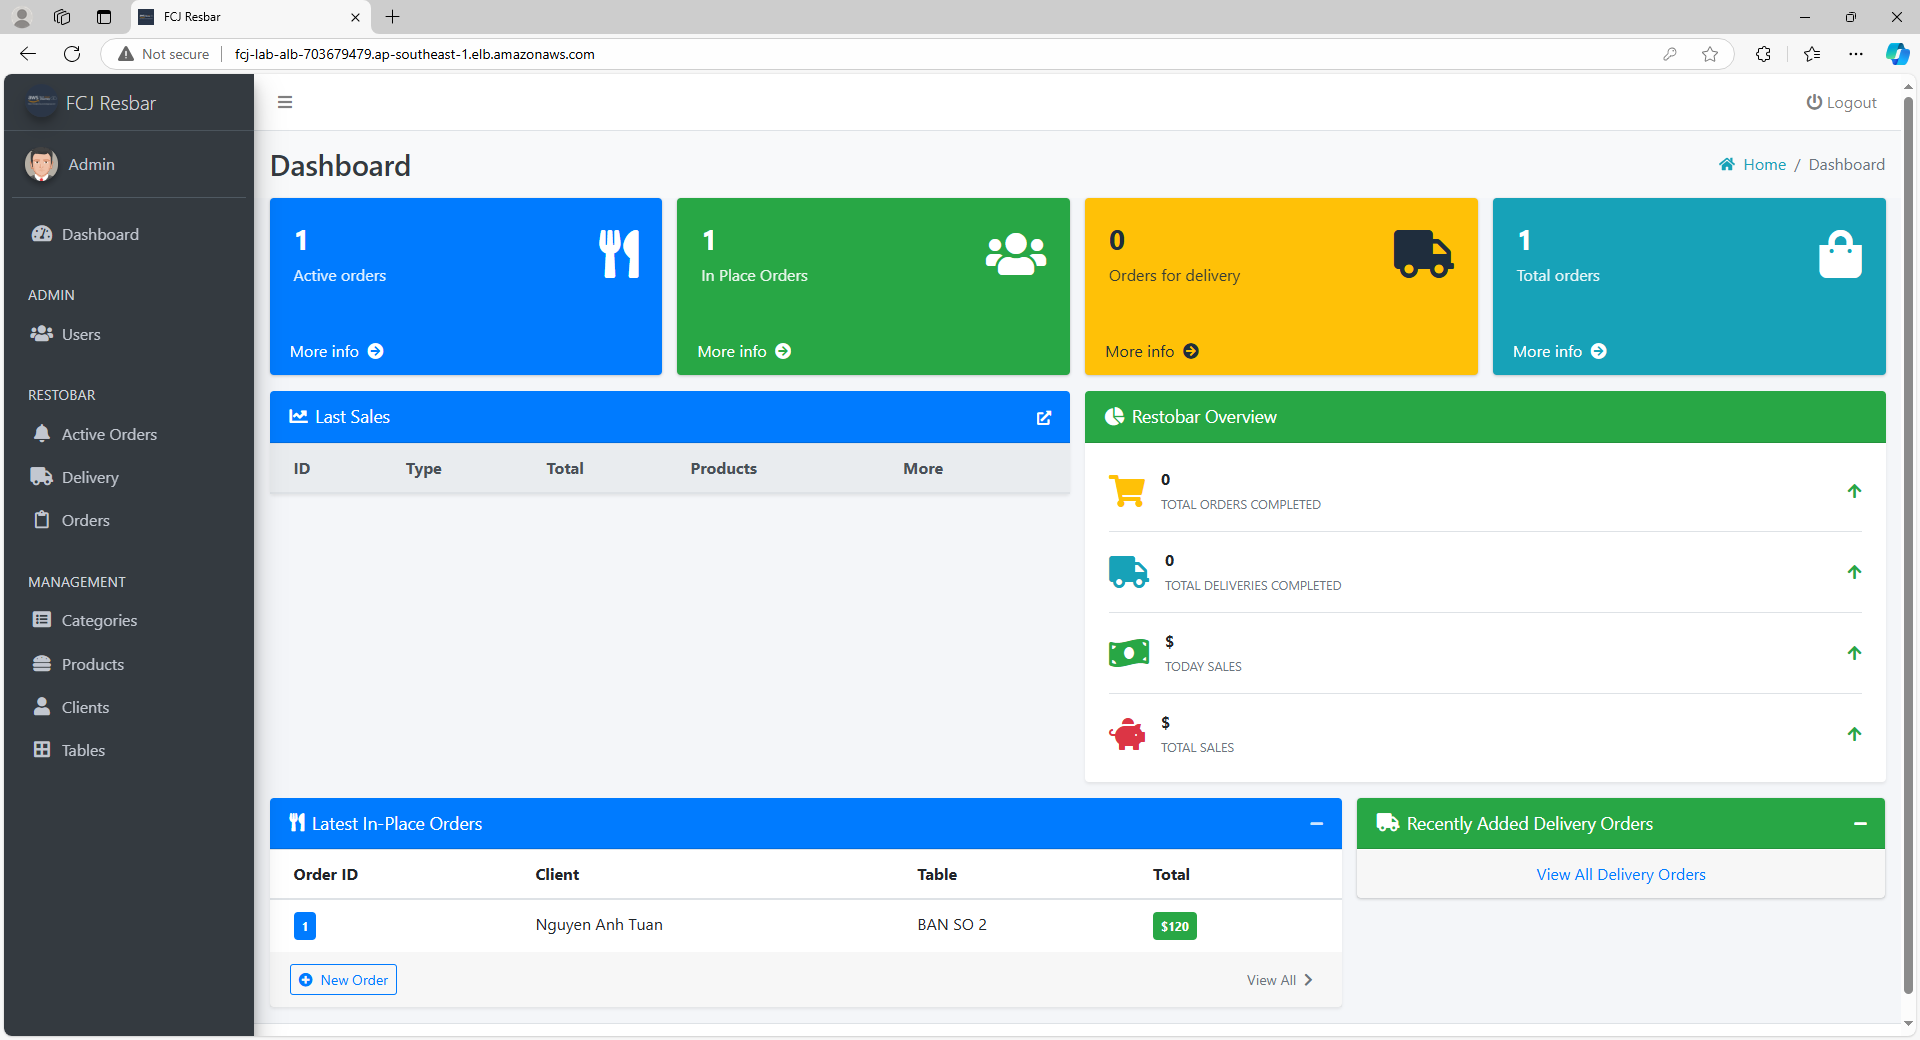Click the up arrow beside Today Sales

pos(1854,653)
